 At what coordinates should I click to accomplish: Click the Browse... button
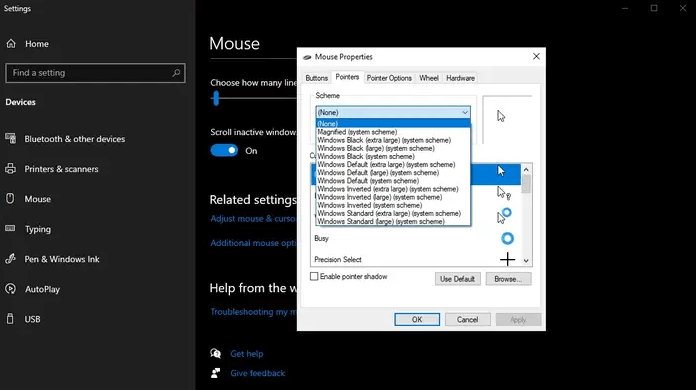pos(508,279)
